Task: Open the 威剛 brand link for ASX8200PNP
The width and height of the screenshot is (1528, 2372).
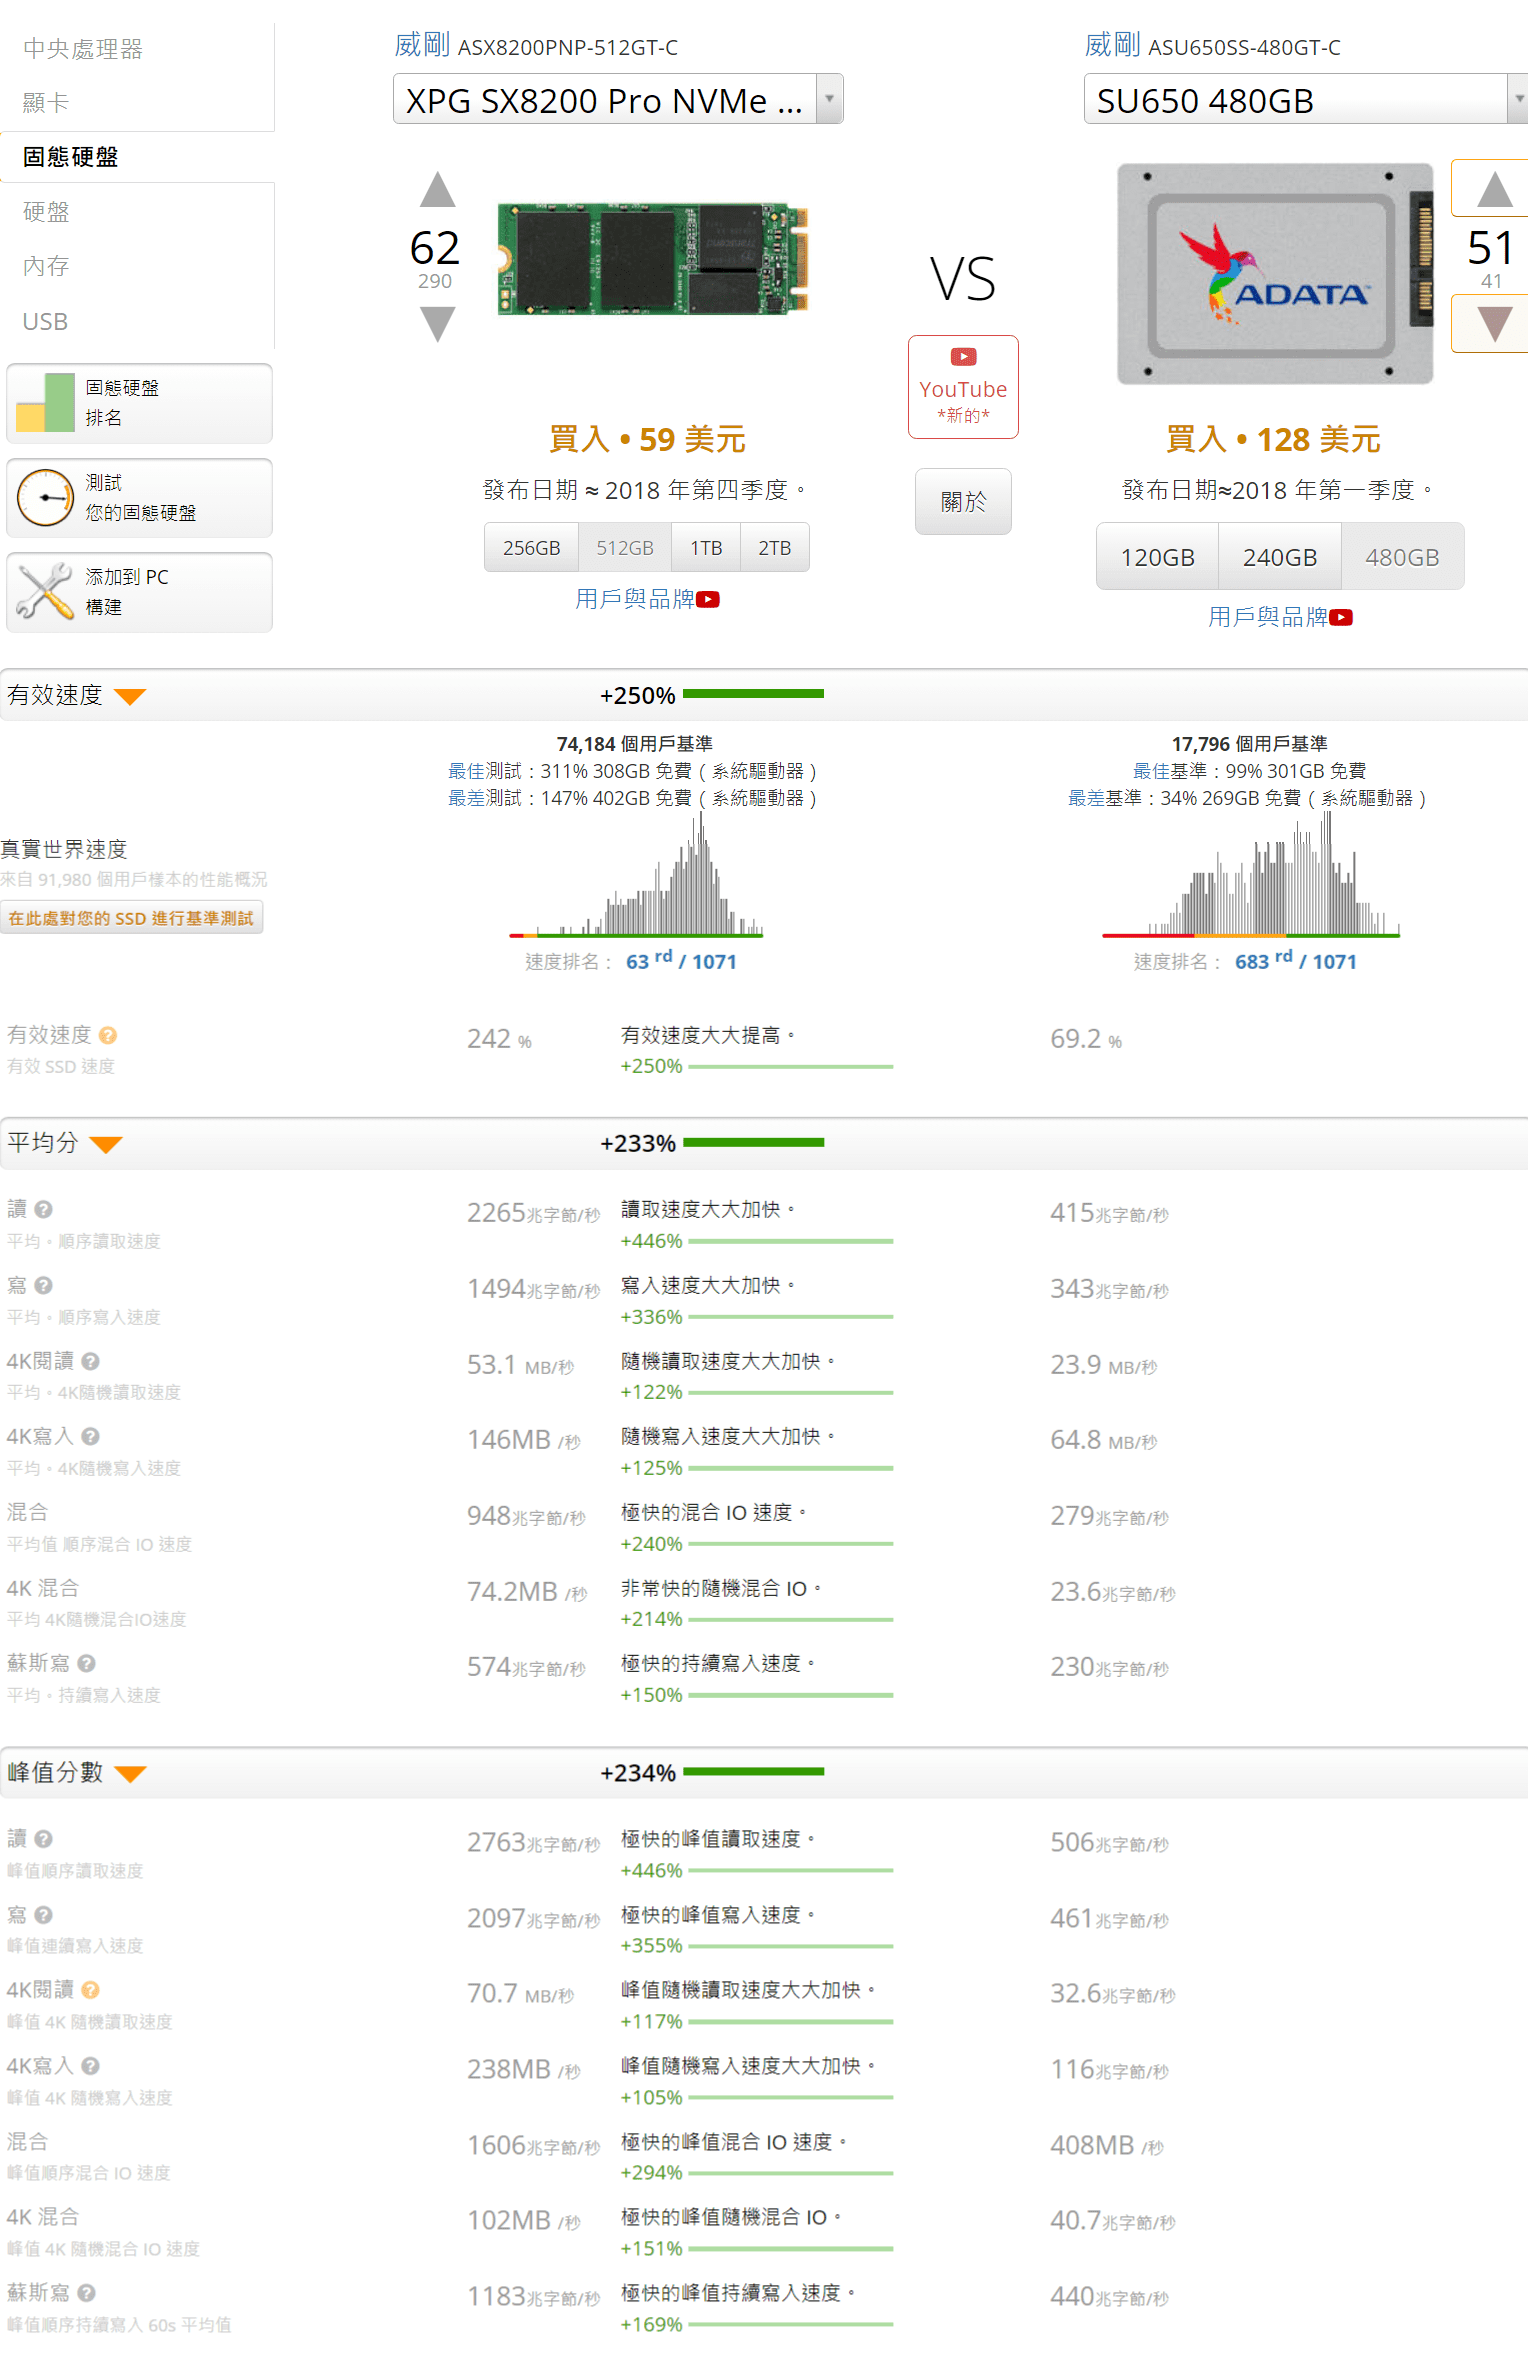Action: (x=422, y=45)
